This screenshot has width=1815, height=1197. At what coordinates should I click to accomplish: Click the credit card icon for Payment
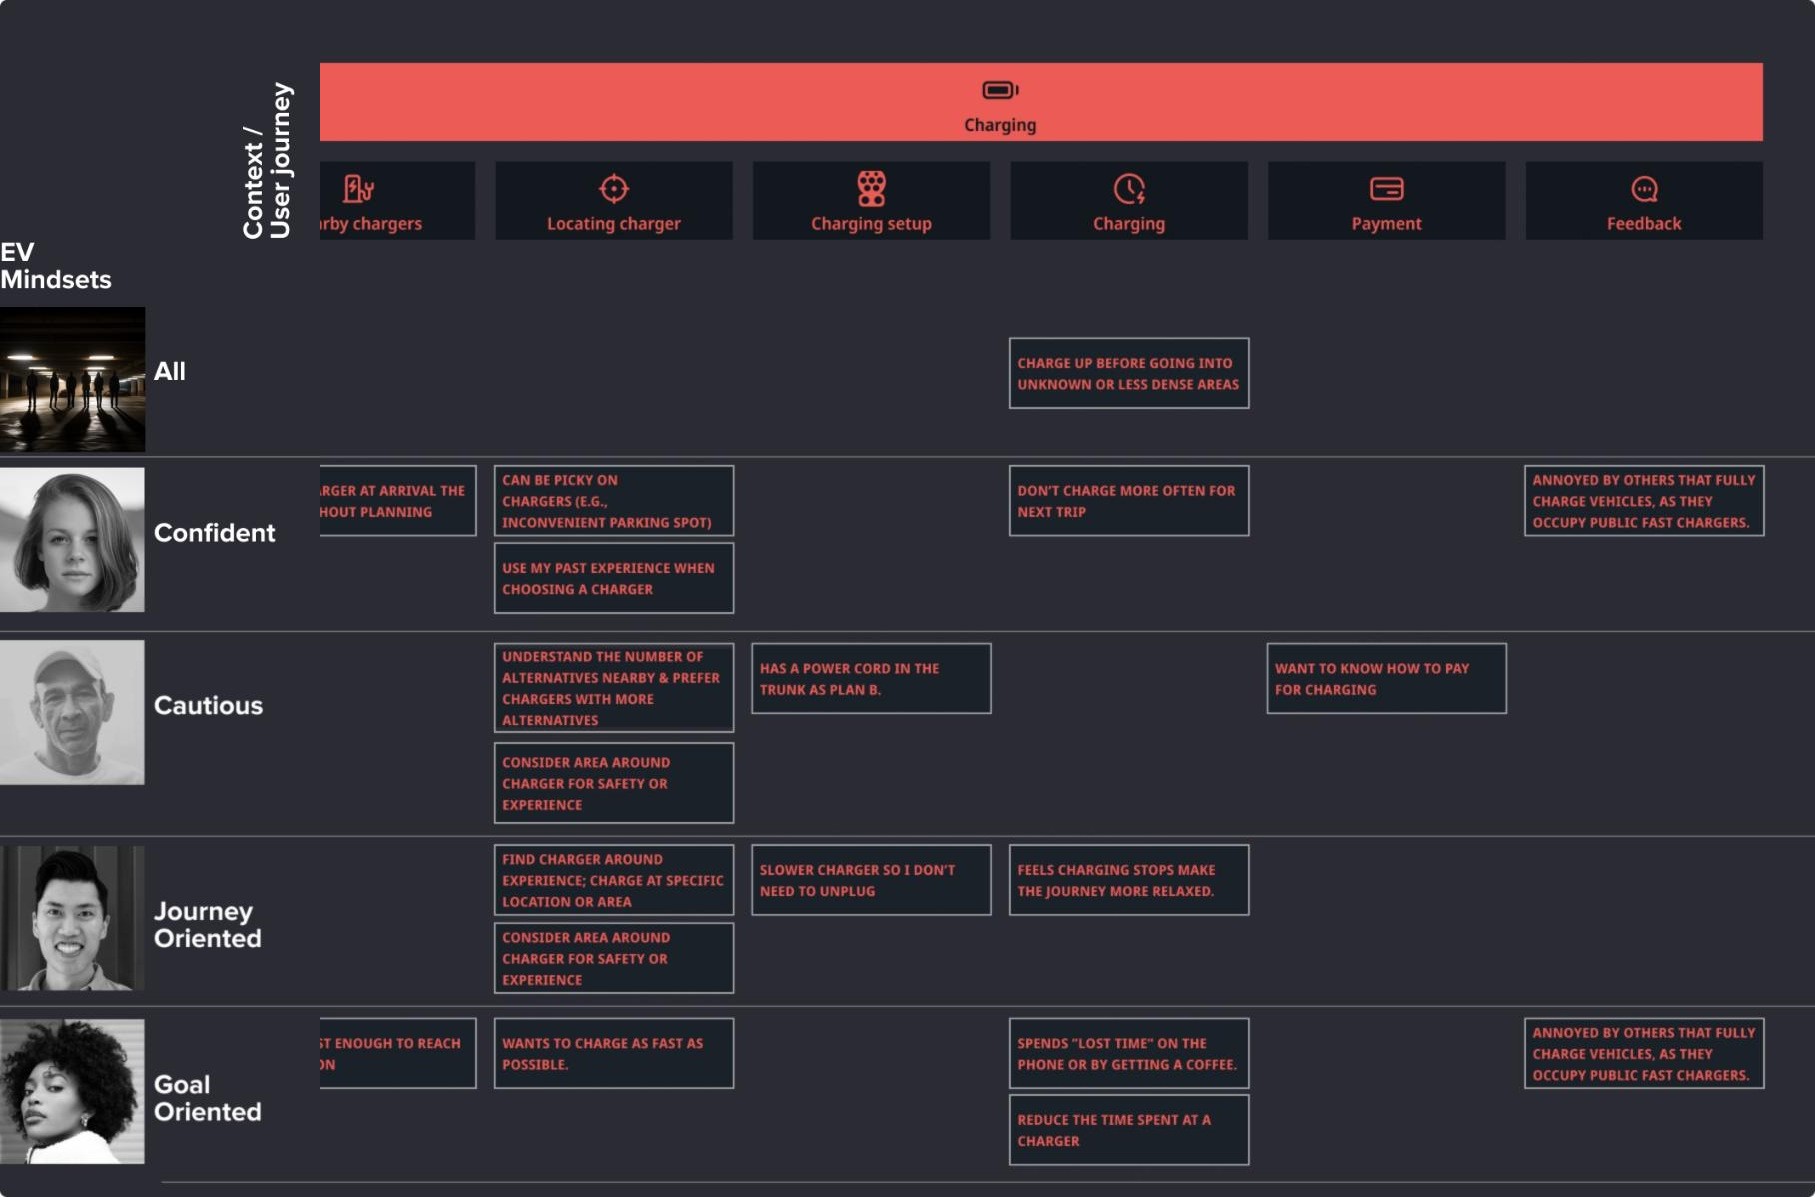[x=1387, y=188]
